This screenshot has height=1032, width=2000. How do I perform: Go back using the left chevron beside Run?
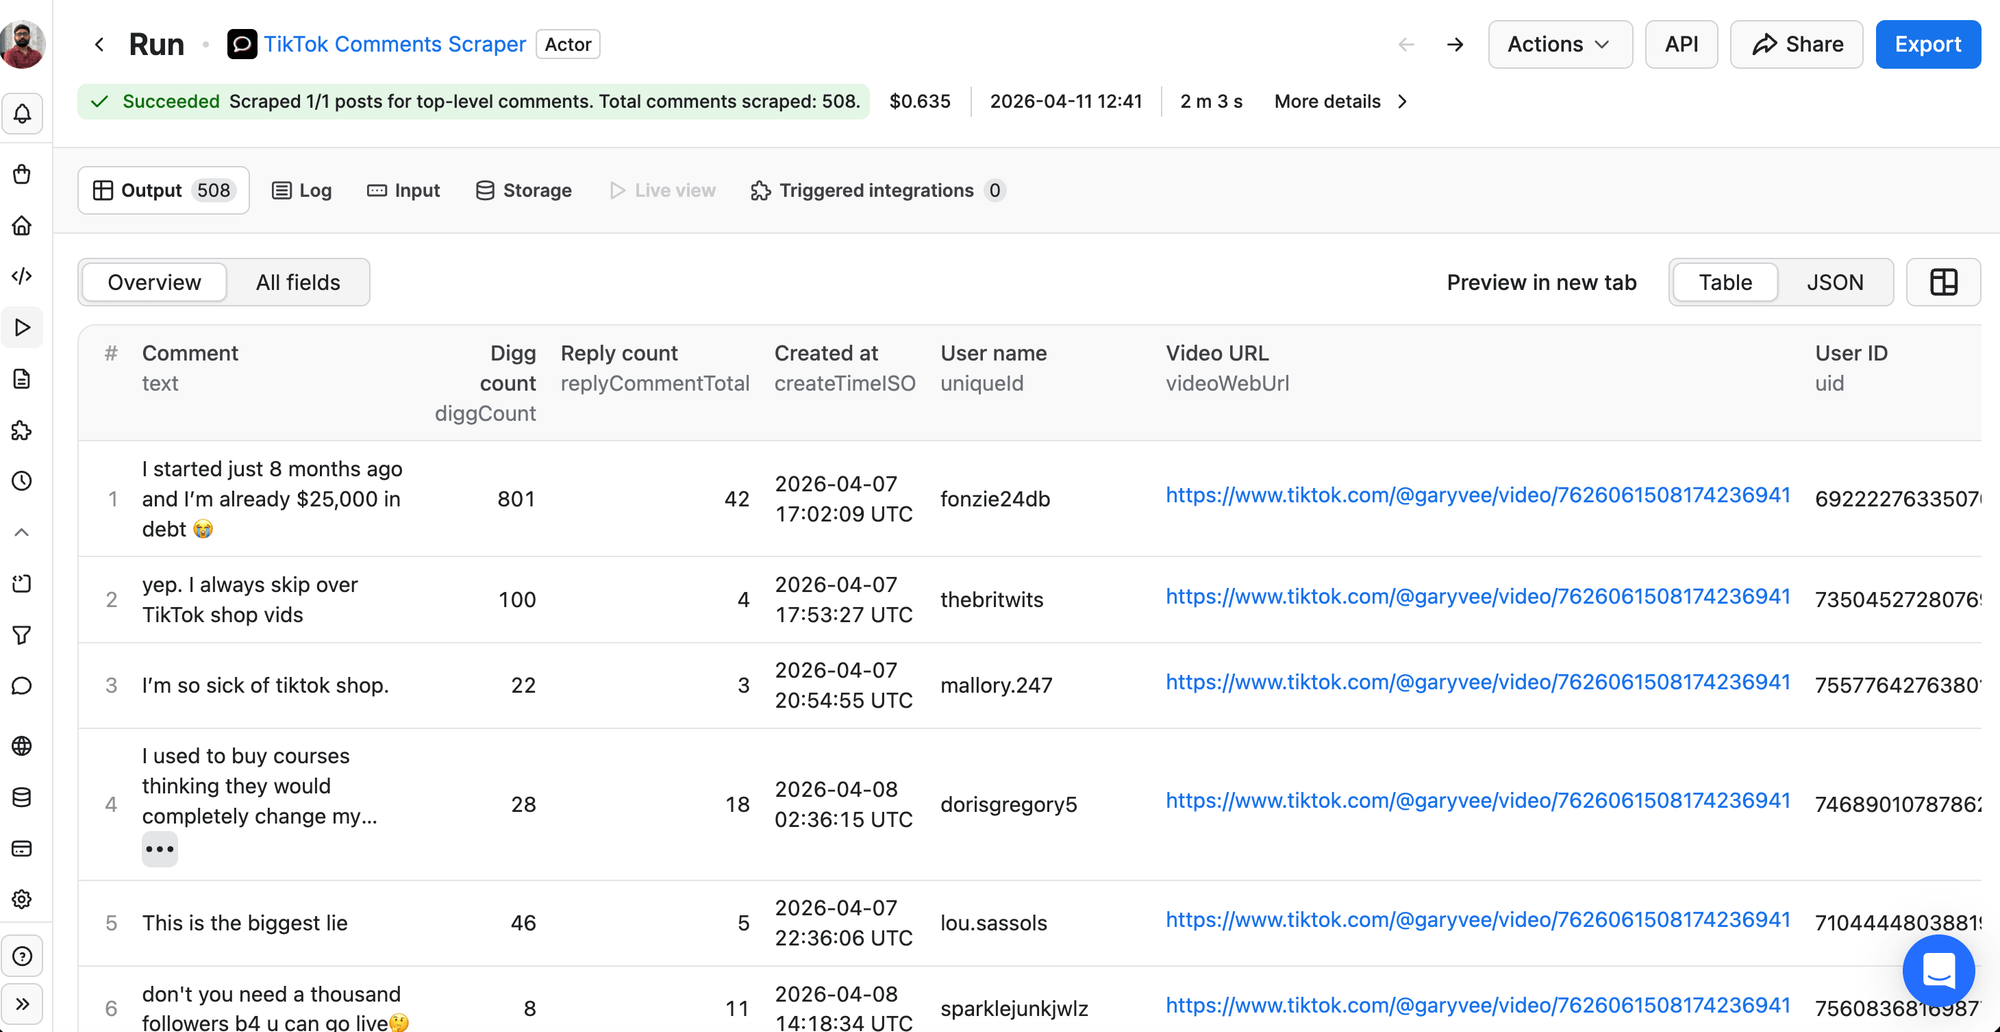point(99,44)
